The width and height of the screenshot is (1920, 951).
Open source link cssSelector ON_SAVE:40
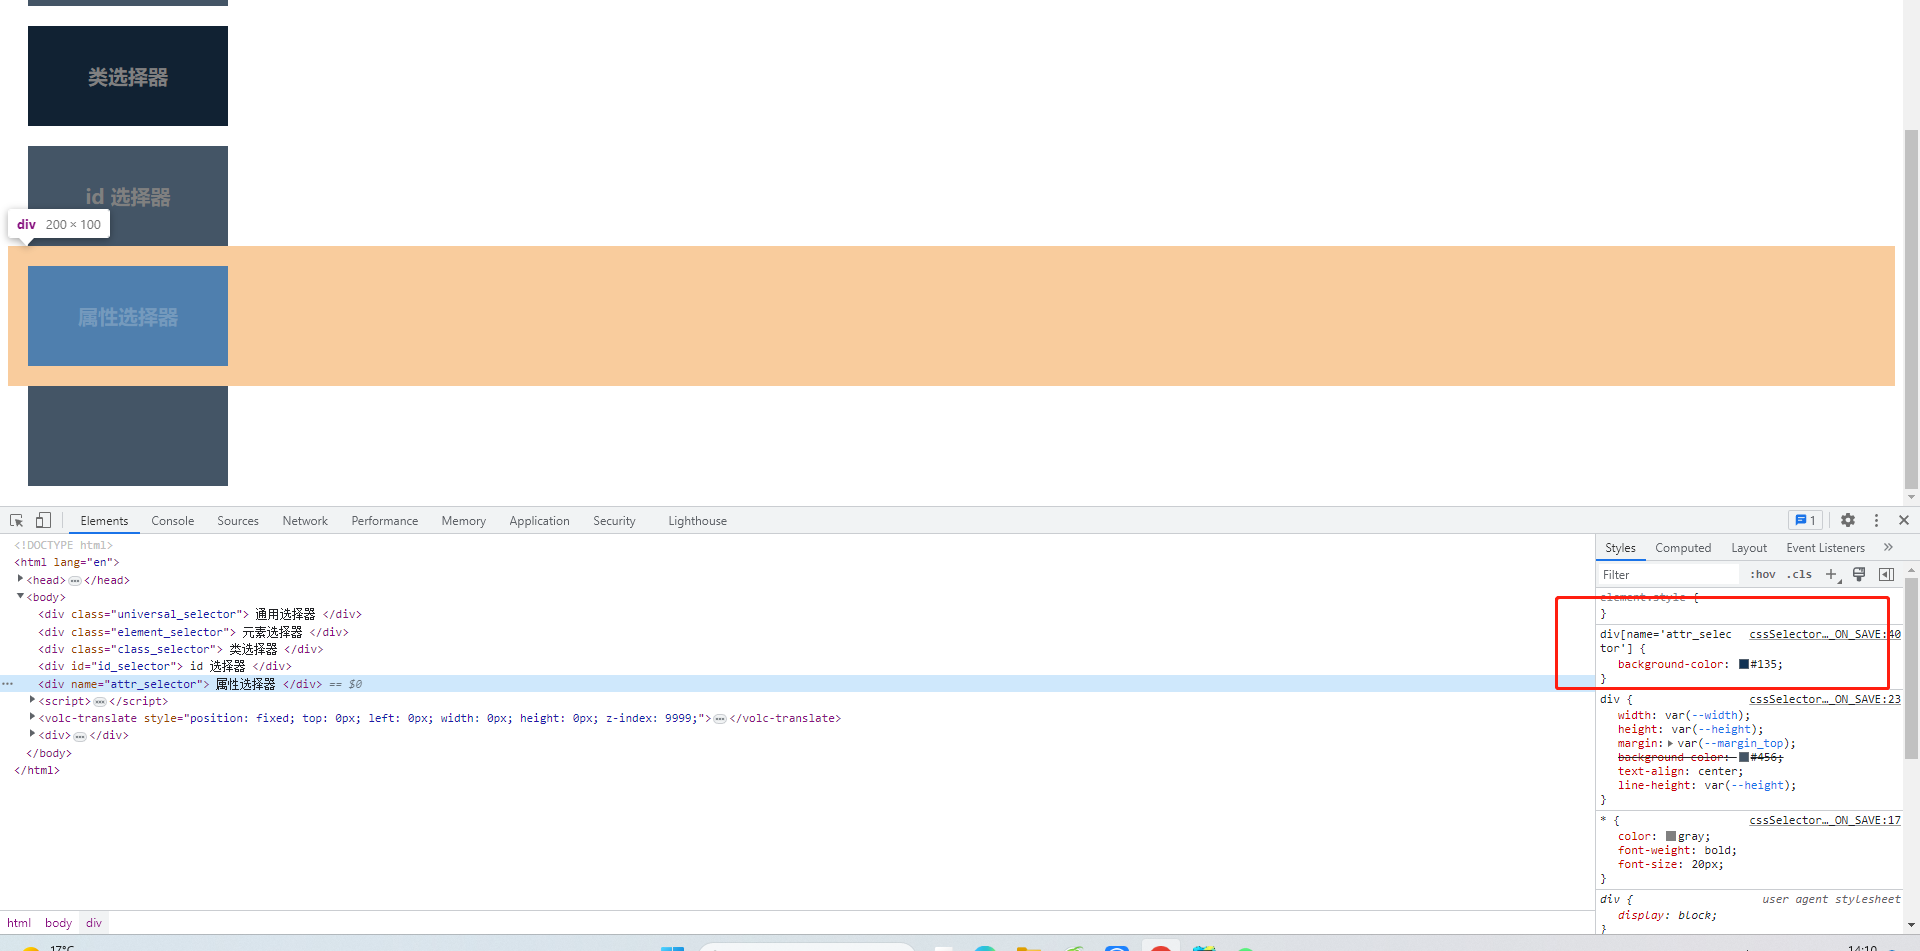[x=1824, y=634]
